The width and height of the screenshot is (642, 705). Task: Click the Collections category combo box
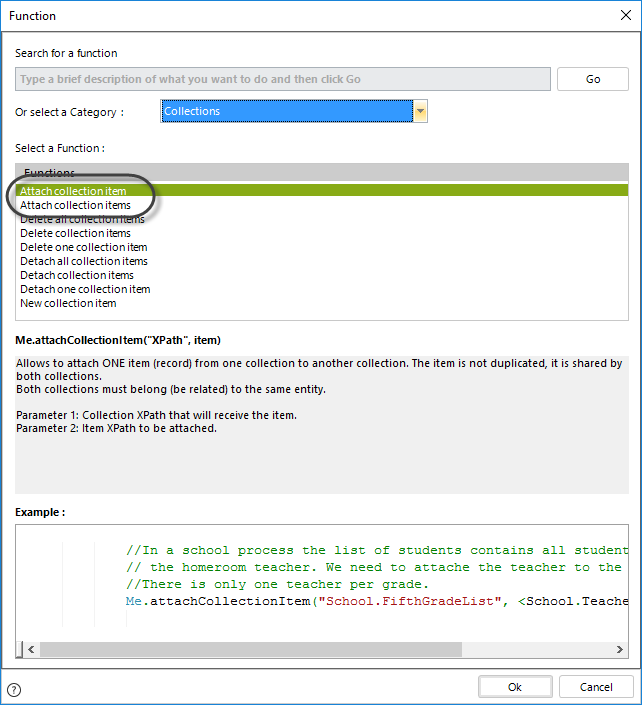click(x=286, y=112)
